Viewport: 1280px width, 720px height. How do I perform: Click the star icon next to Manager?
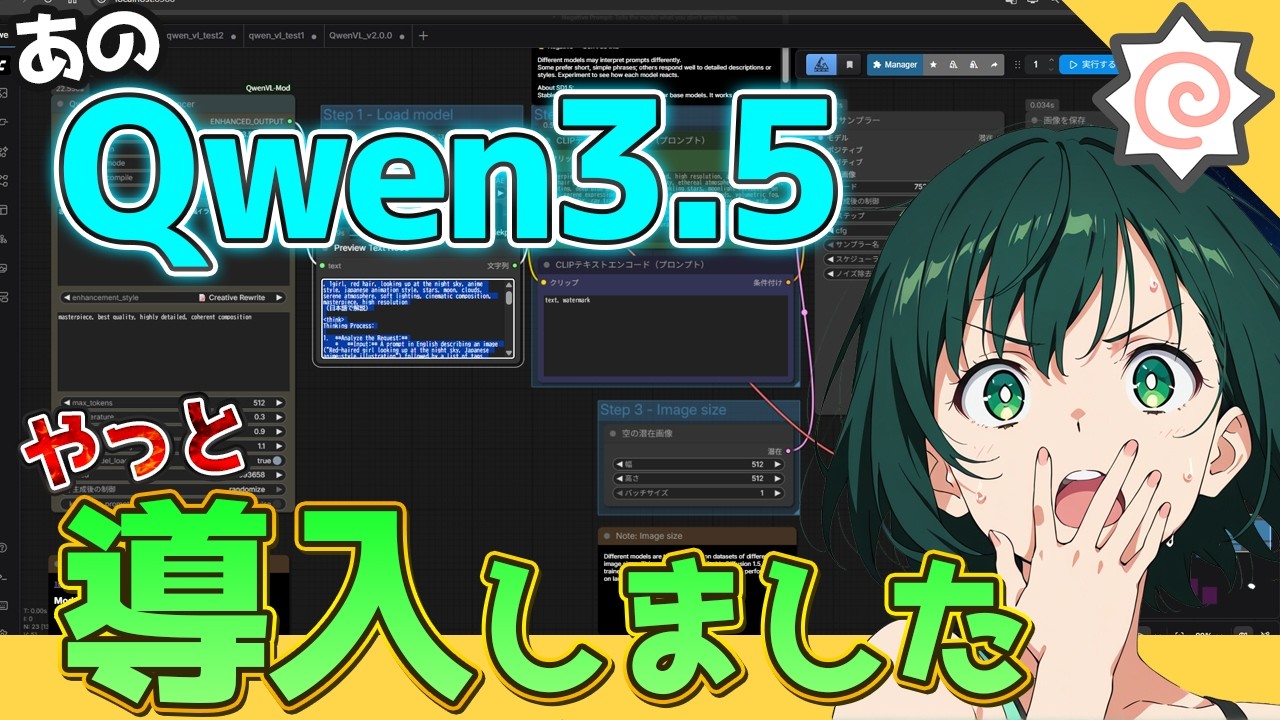(933, 64)
